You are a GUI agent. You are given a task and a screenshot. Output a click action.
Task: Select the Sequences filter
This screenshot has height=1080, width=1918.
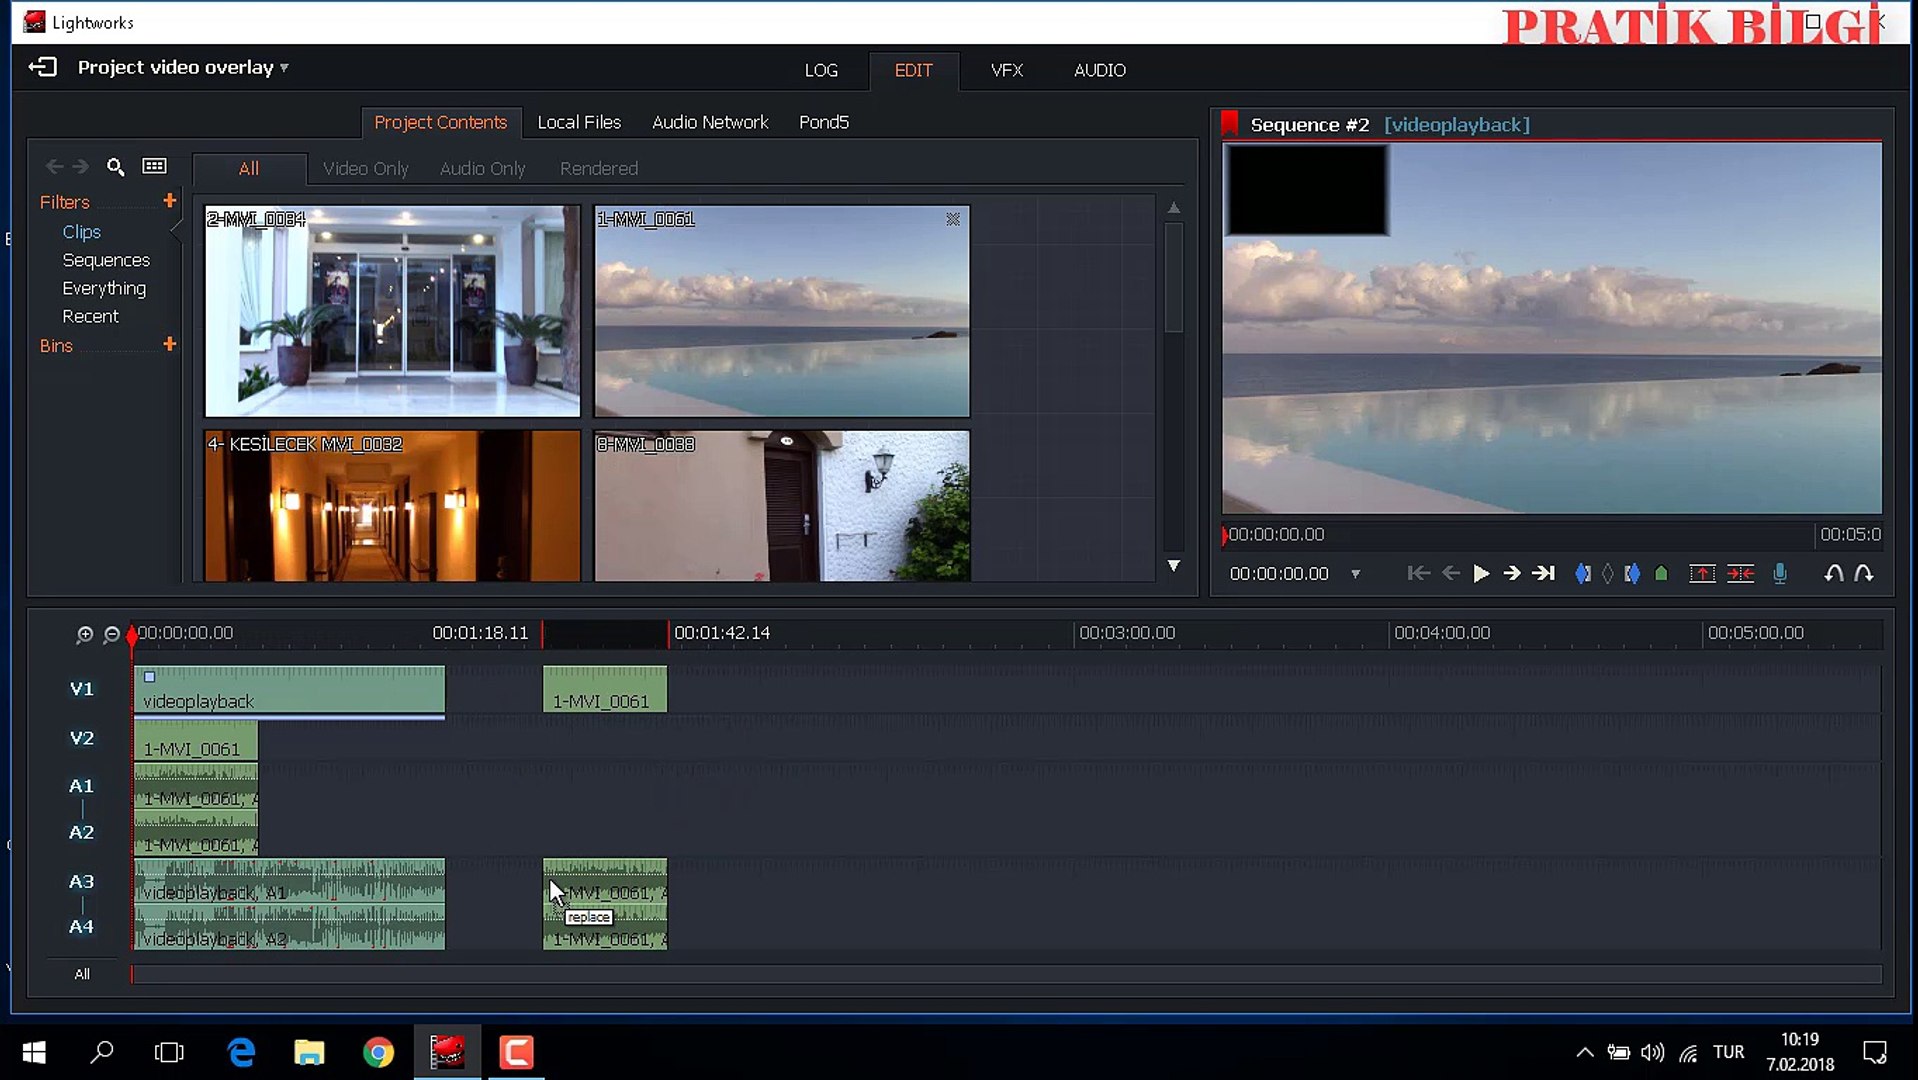pos(106,260)
